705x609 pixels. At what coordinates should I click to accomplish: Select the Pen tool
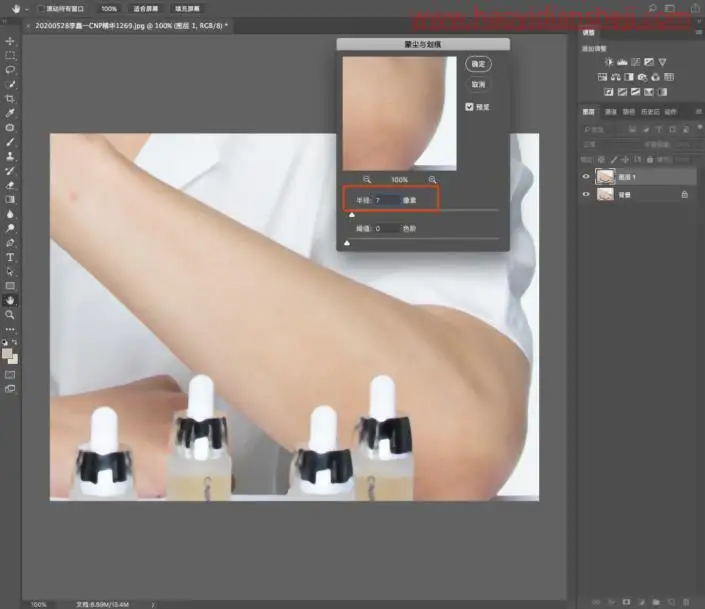pyautogui.click(x=10, y=243)
